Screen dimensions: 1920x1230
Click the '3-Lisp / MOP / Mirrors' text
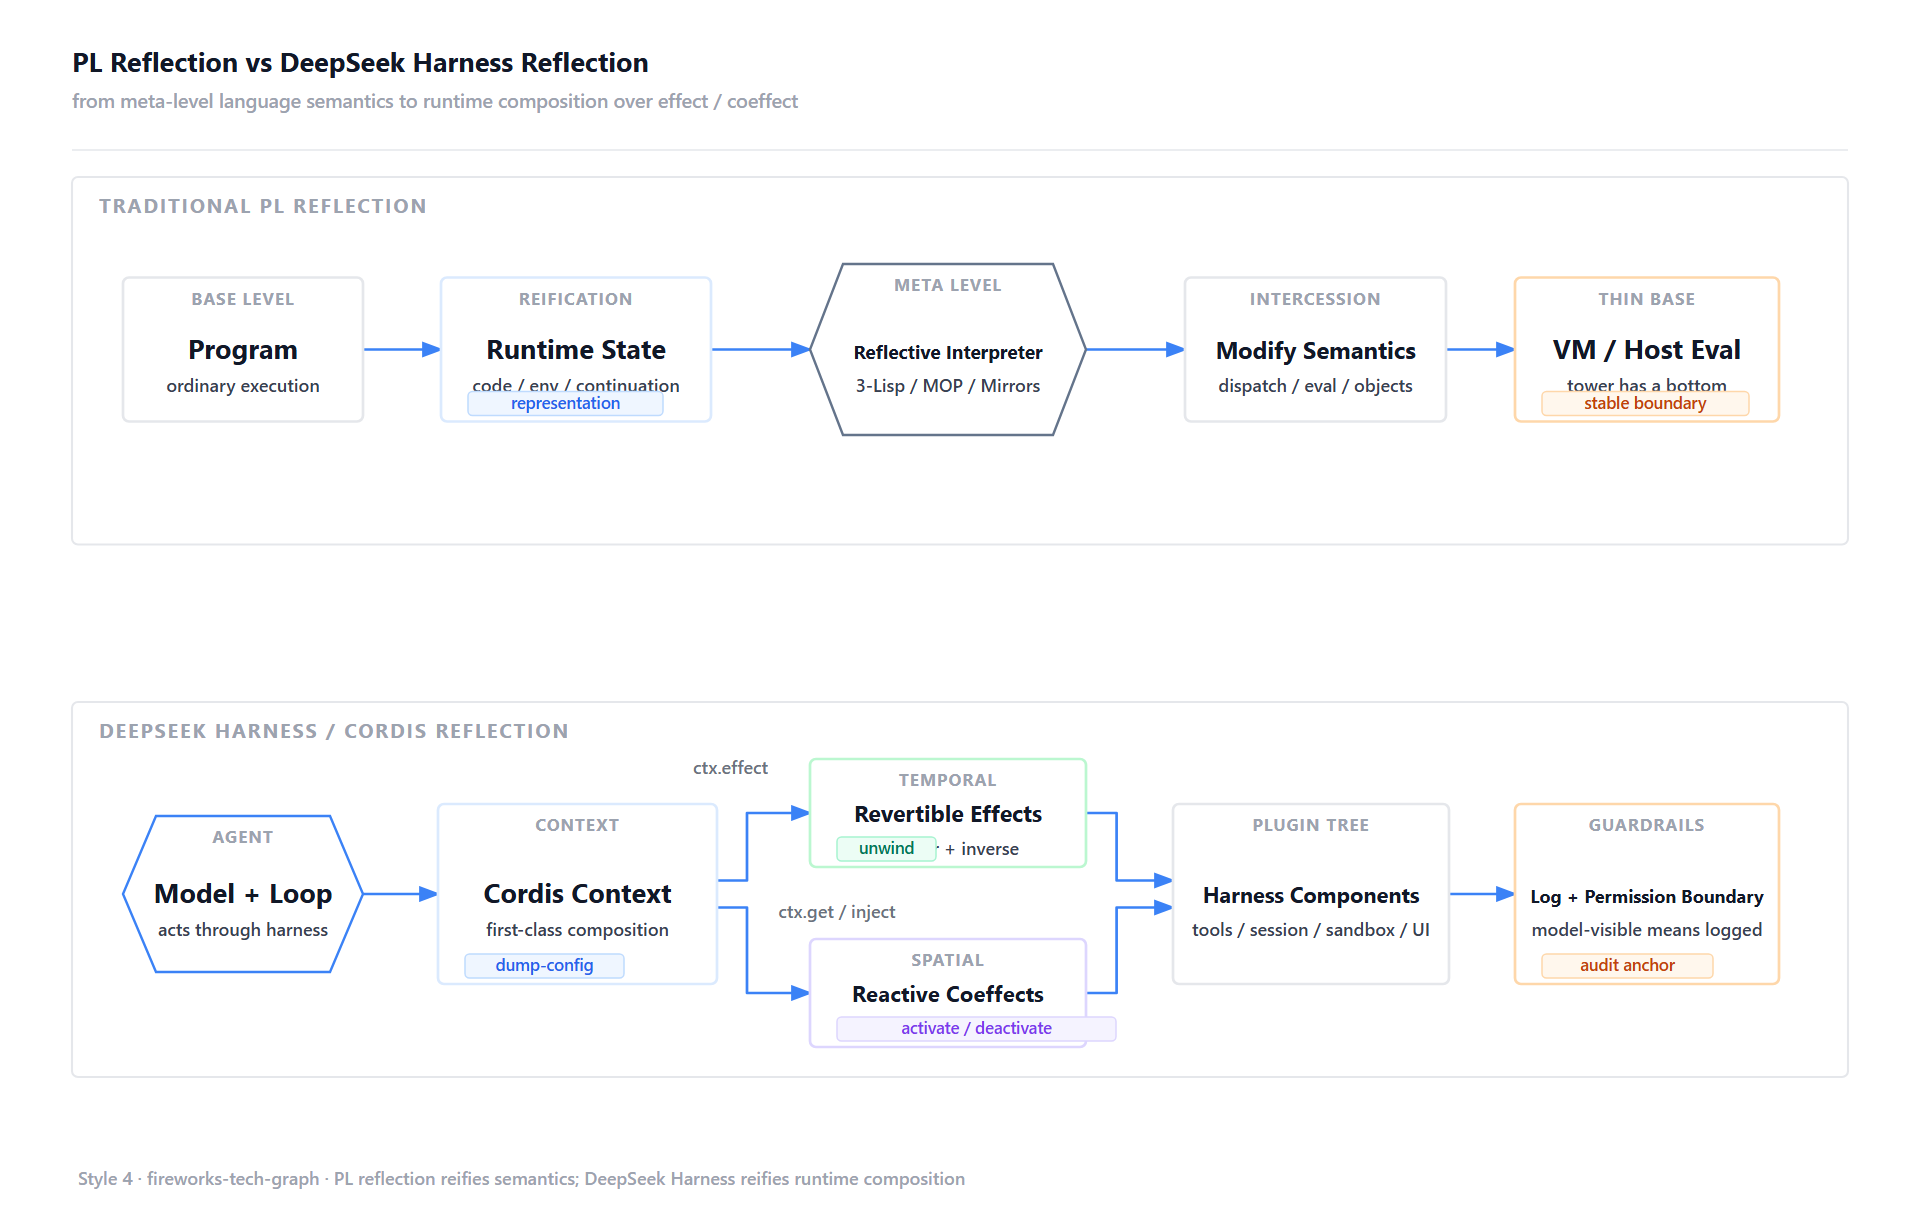[x=948, y=386]
